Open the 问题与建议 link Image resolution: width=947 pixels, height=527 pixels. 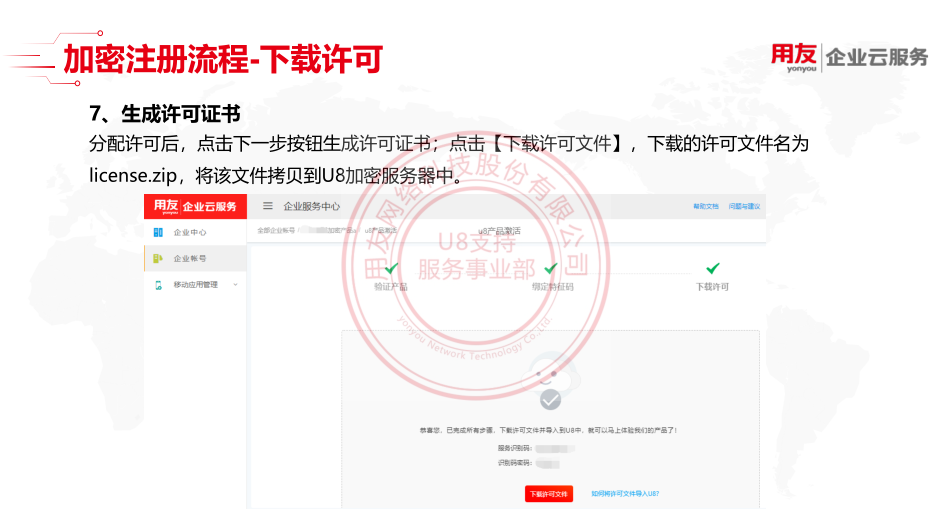pos(744,206)
